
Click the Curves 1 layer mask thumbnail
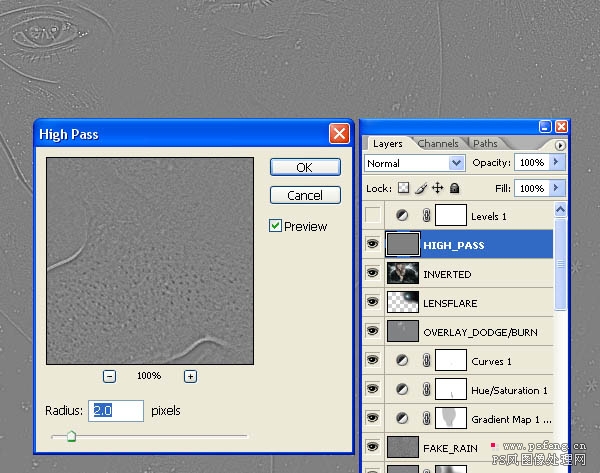(x=451, y=360)
